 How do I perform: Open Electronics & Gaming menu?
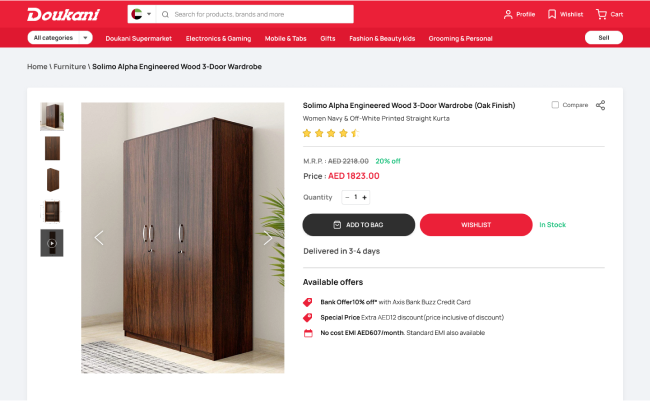[x=218, y=39]
